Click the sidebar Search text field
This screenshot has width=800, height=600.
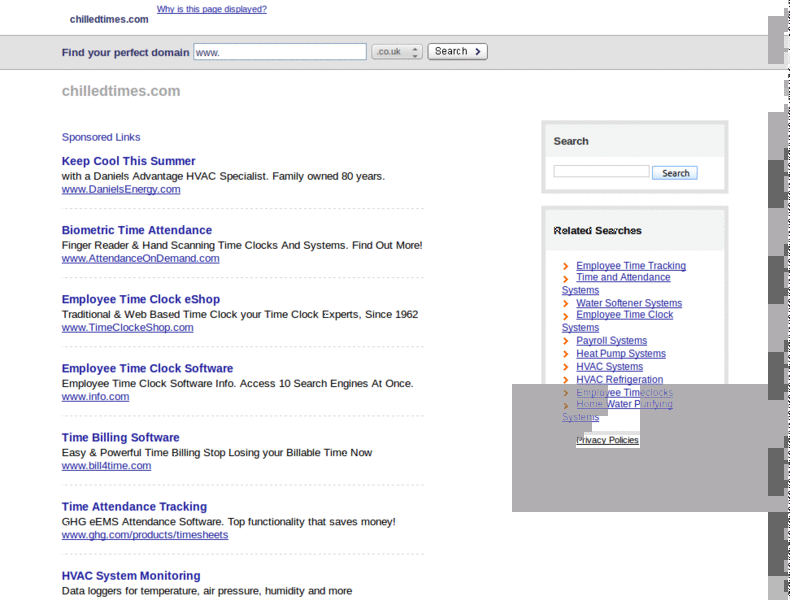pyautogui.click(x=601, y=171)
